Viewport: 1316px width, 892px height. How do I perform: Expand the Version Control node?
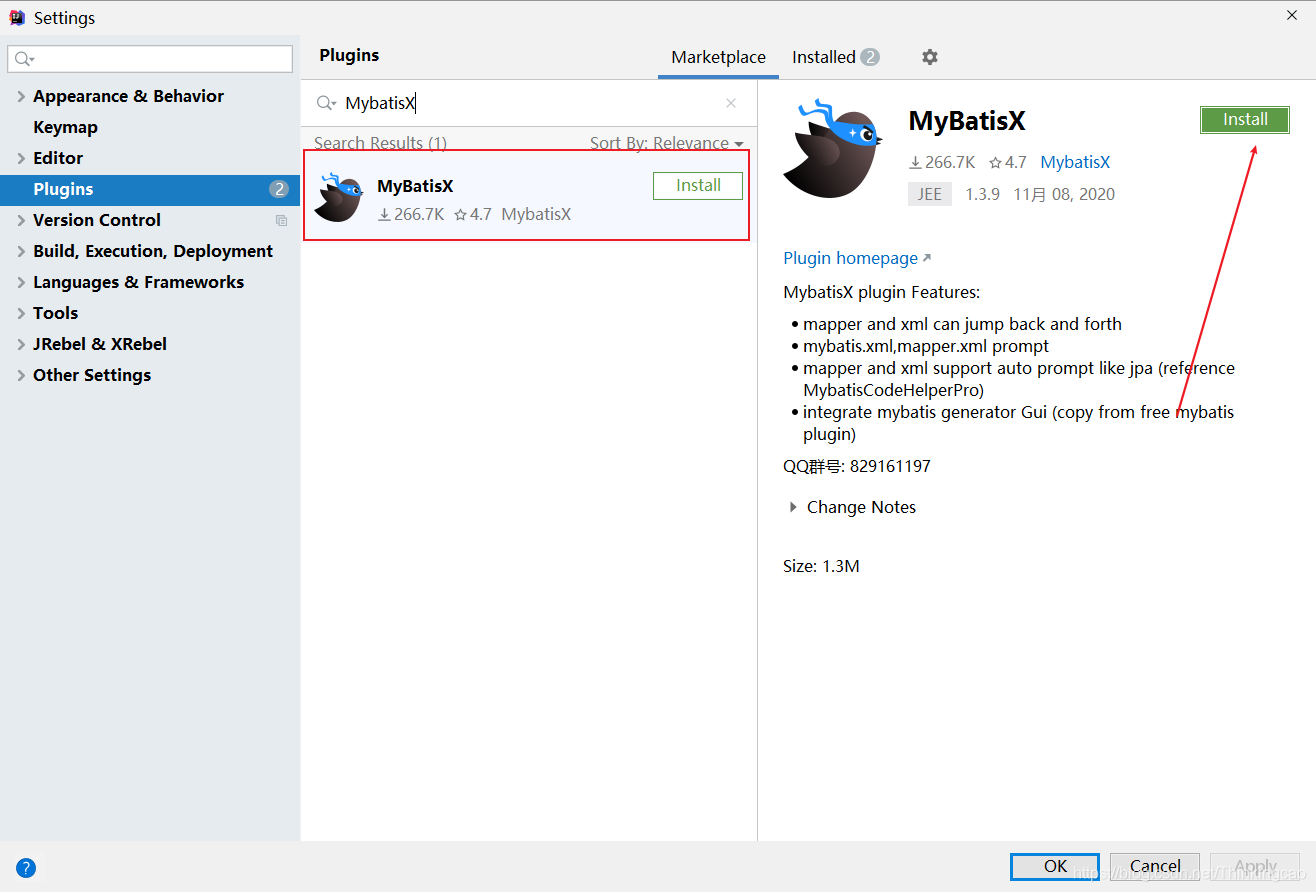[x=21, y=220]
